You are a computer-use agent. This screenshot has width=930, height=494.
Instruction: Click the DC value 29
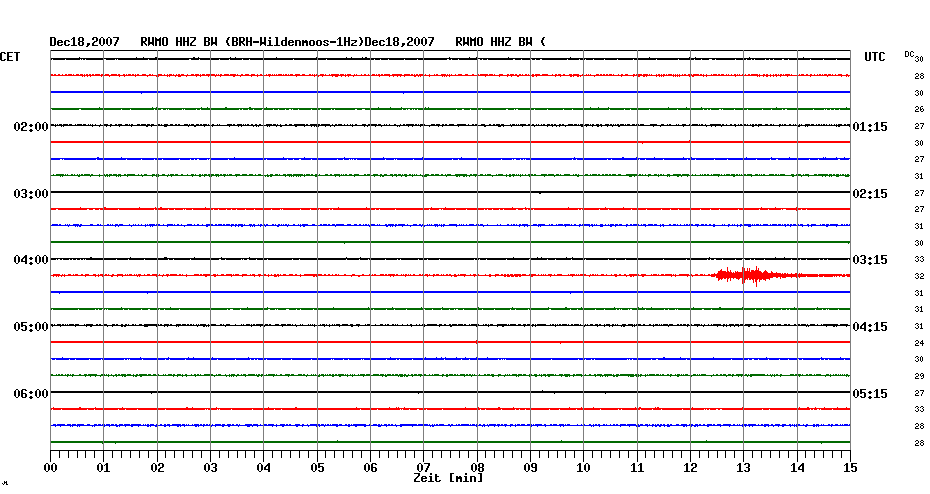pos(919,376)
